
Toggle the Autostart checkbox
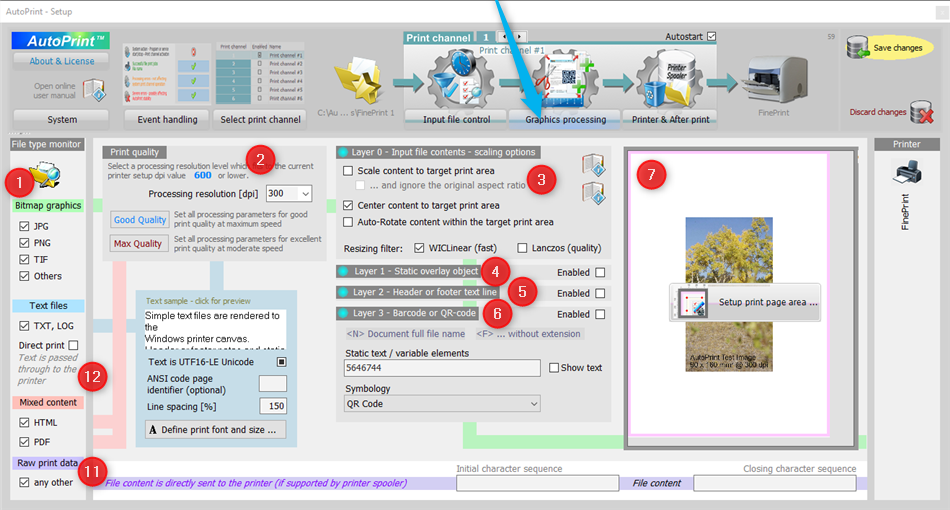[x=711, y=36]
